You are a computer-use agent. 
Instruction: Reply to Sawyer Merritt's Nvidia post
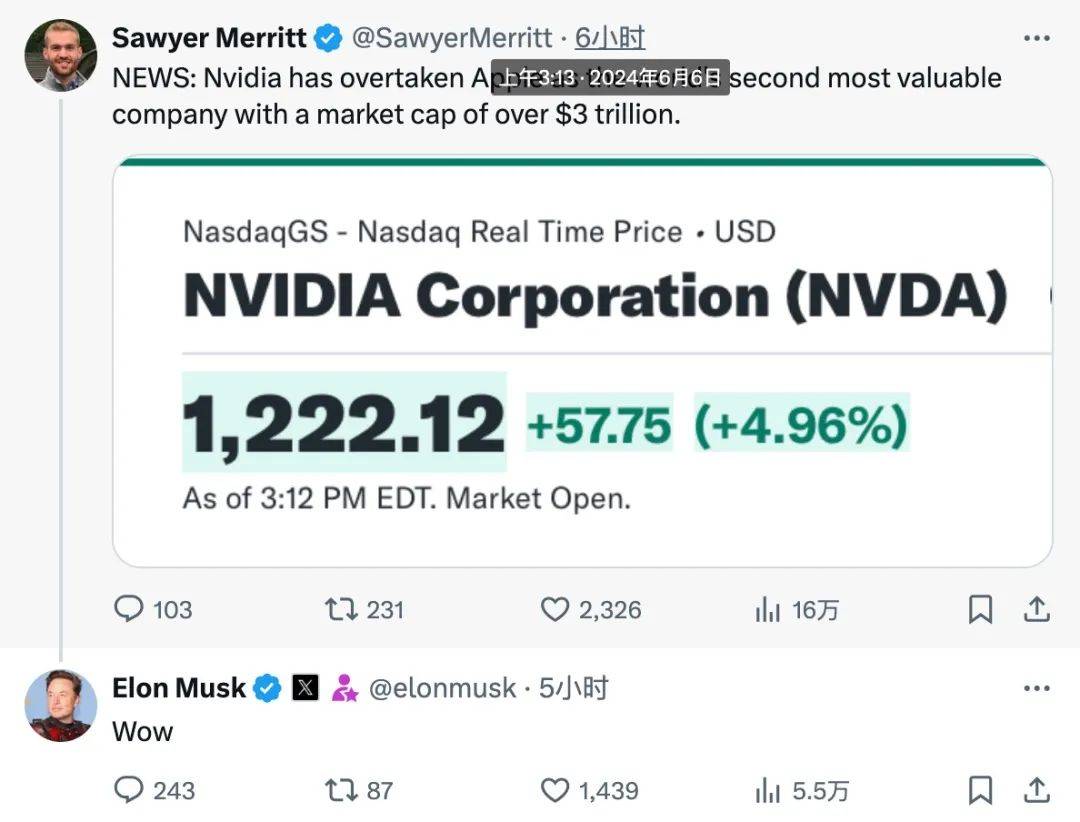(129, 609)
